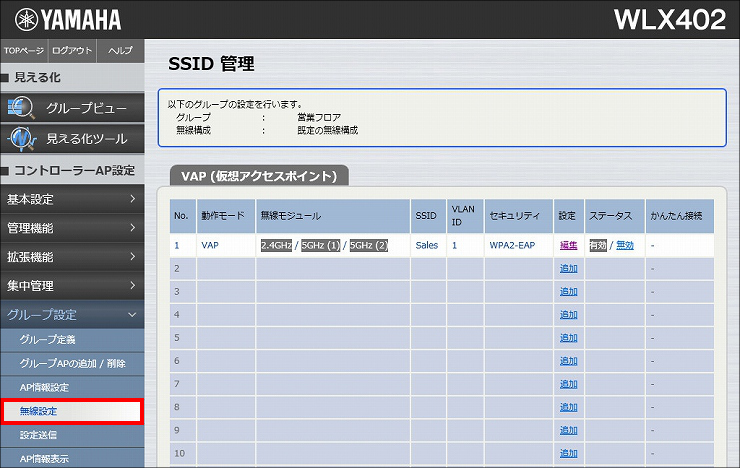
Task: Click 無効 link to disable VAP 1
Action: (x=625, y=245)
